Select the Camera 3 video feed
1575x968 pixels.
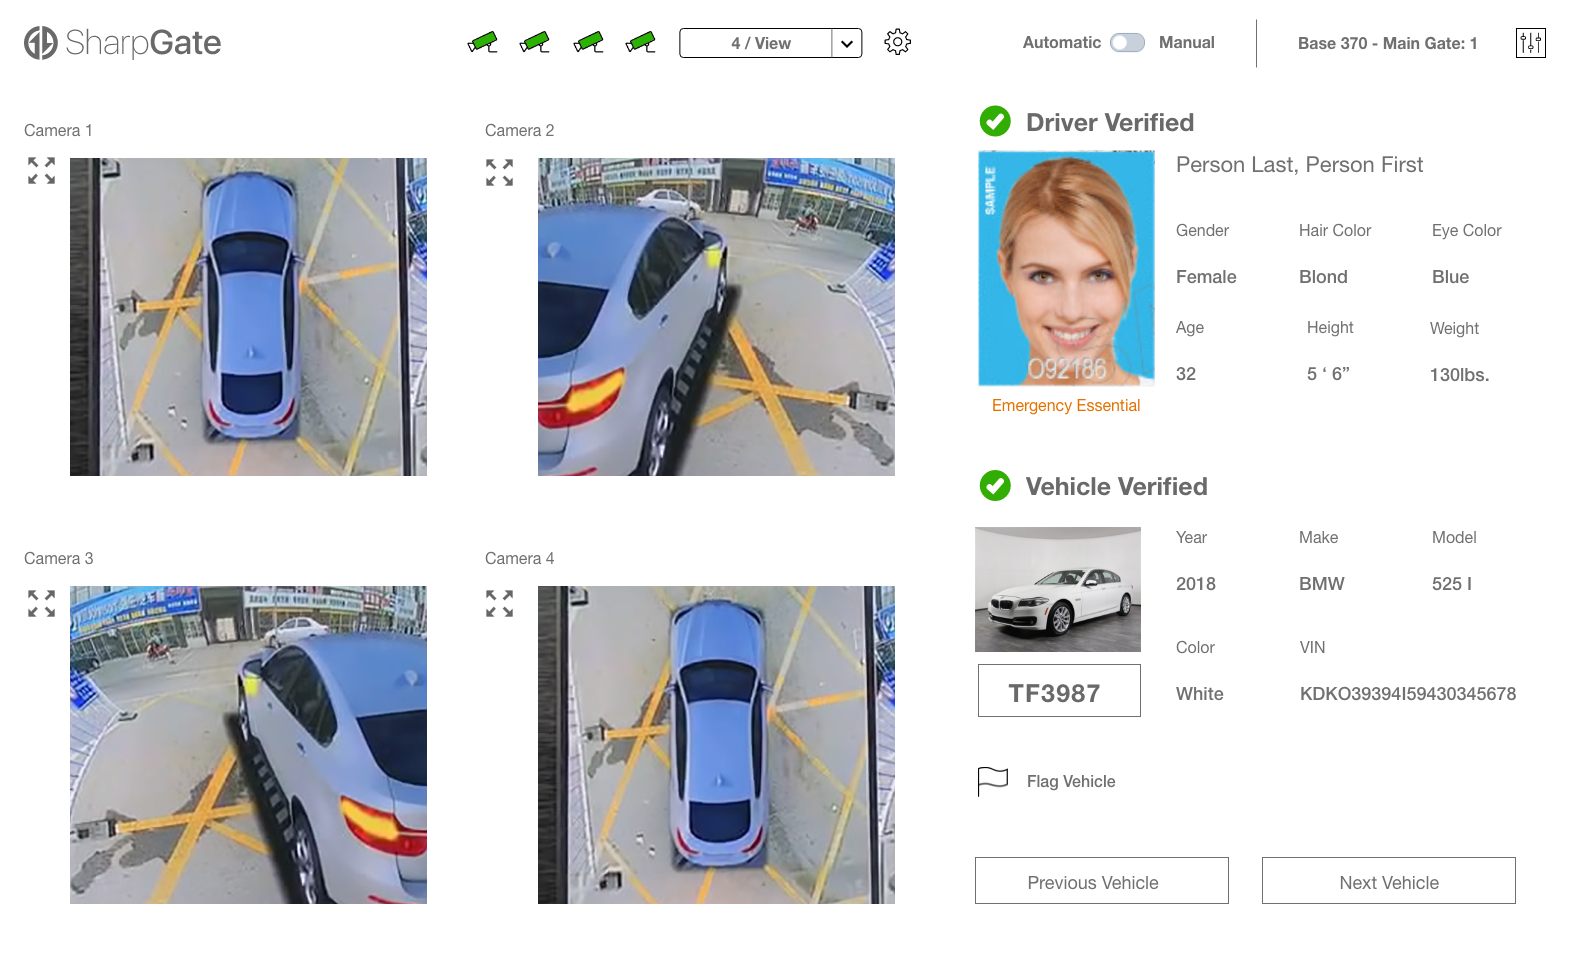[x=248, y=745]
